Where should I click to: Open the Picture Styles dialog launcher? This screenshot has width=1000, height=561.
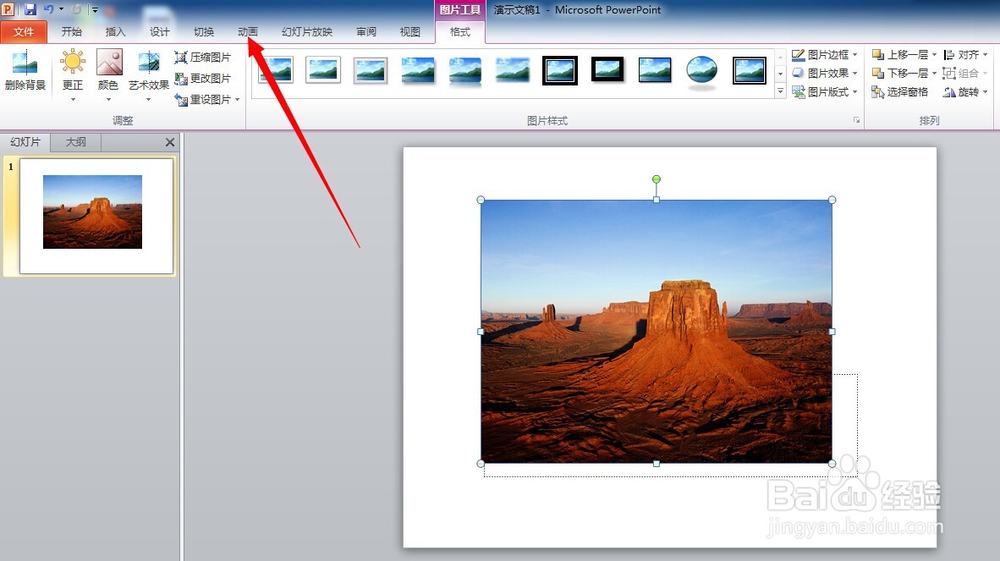click(x=857, y=120)
